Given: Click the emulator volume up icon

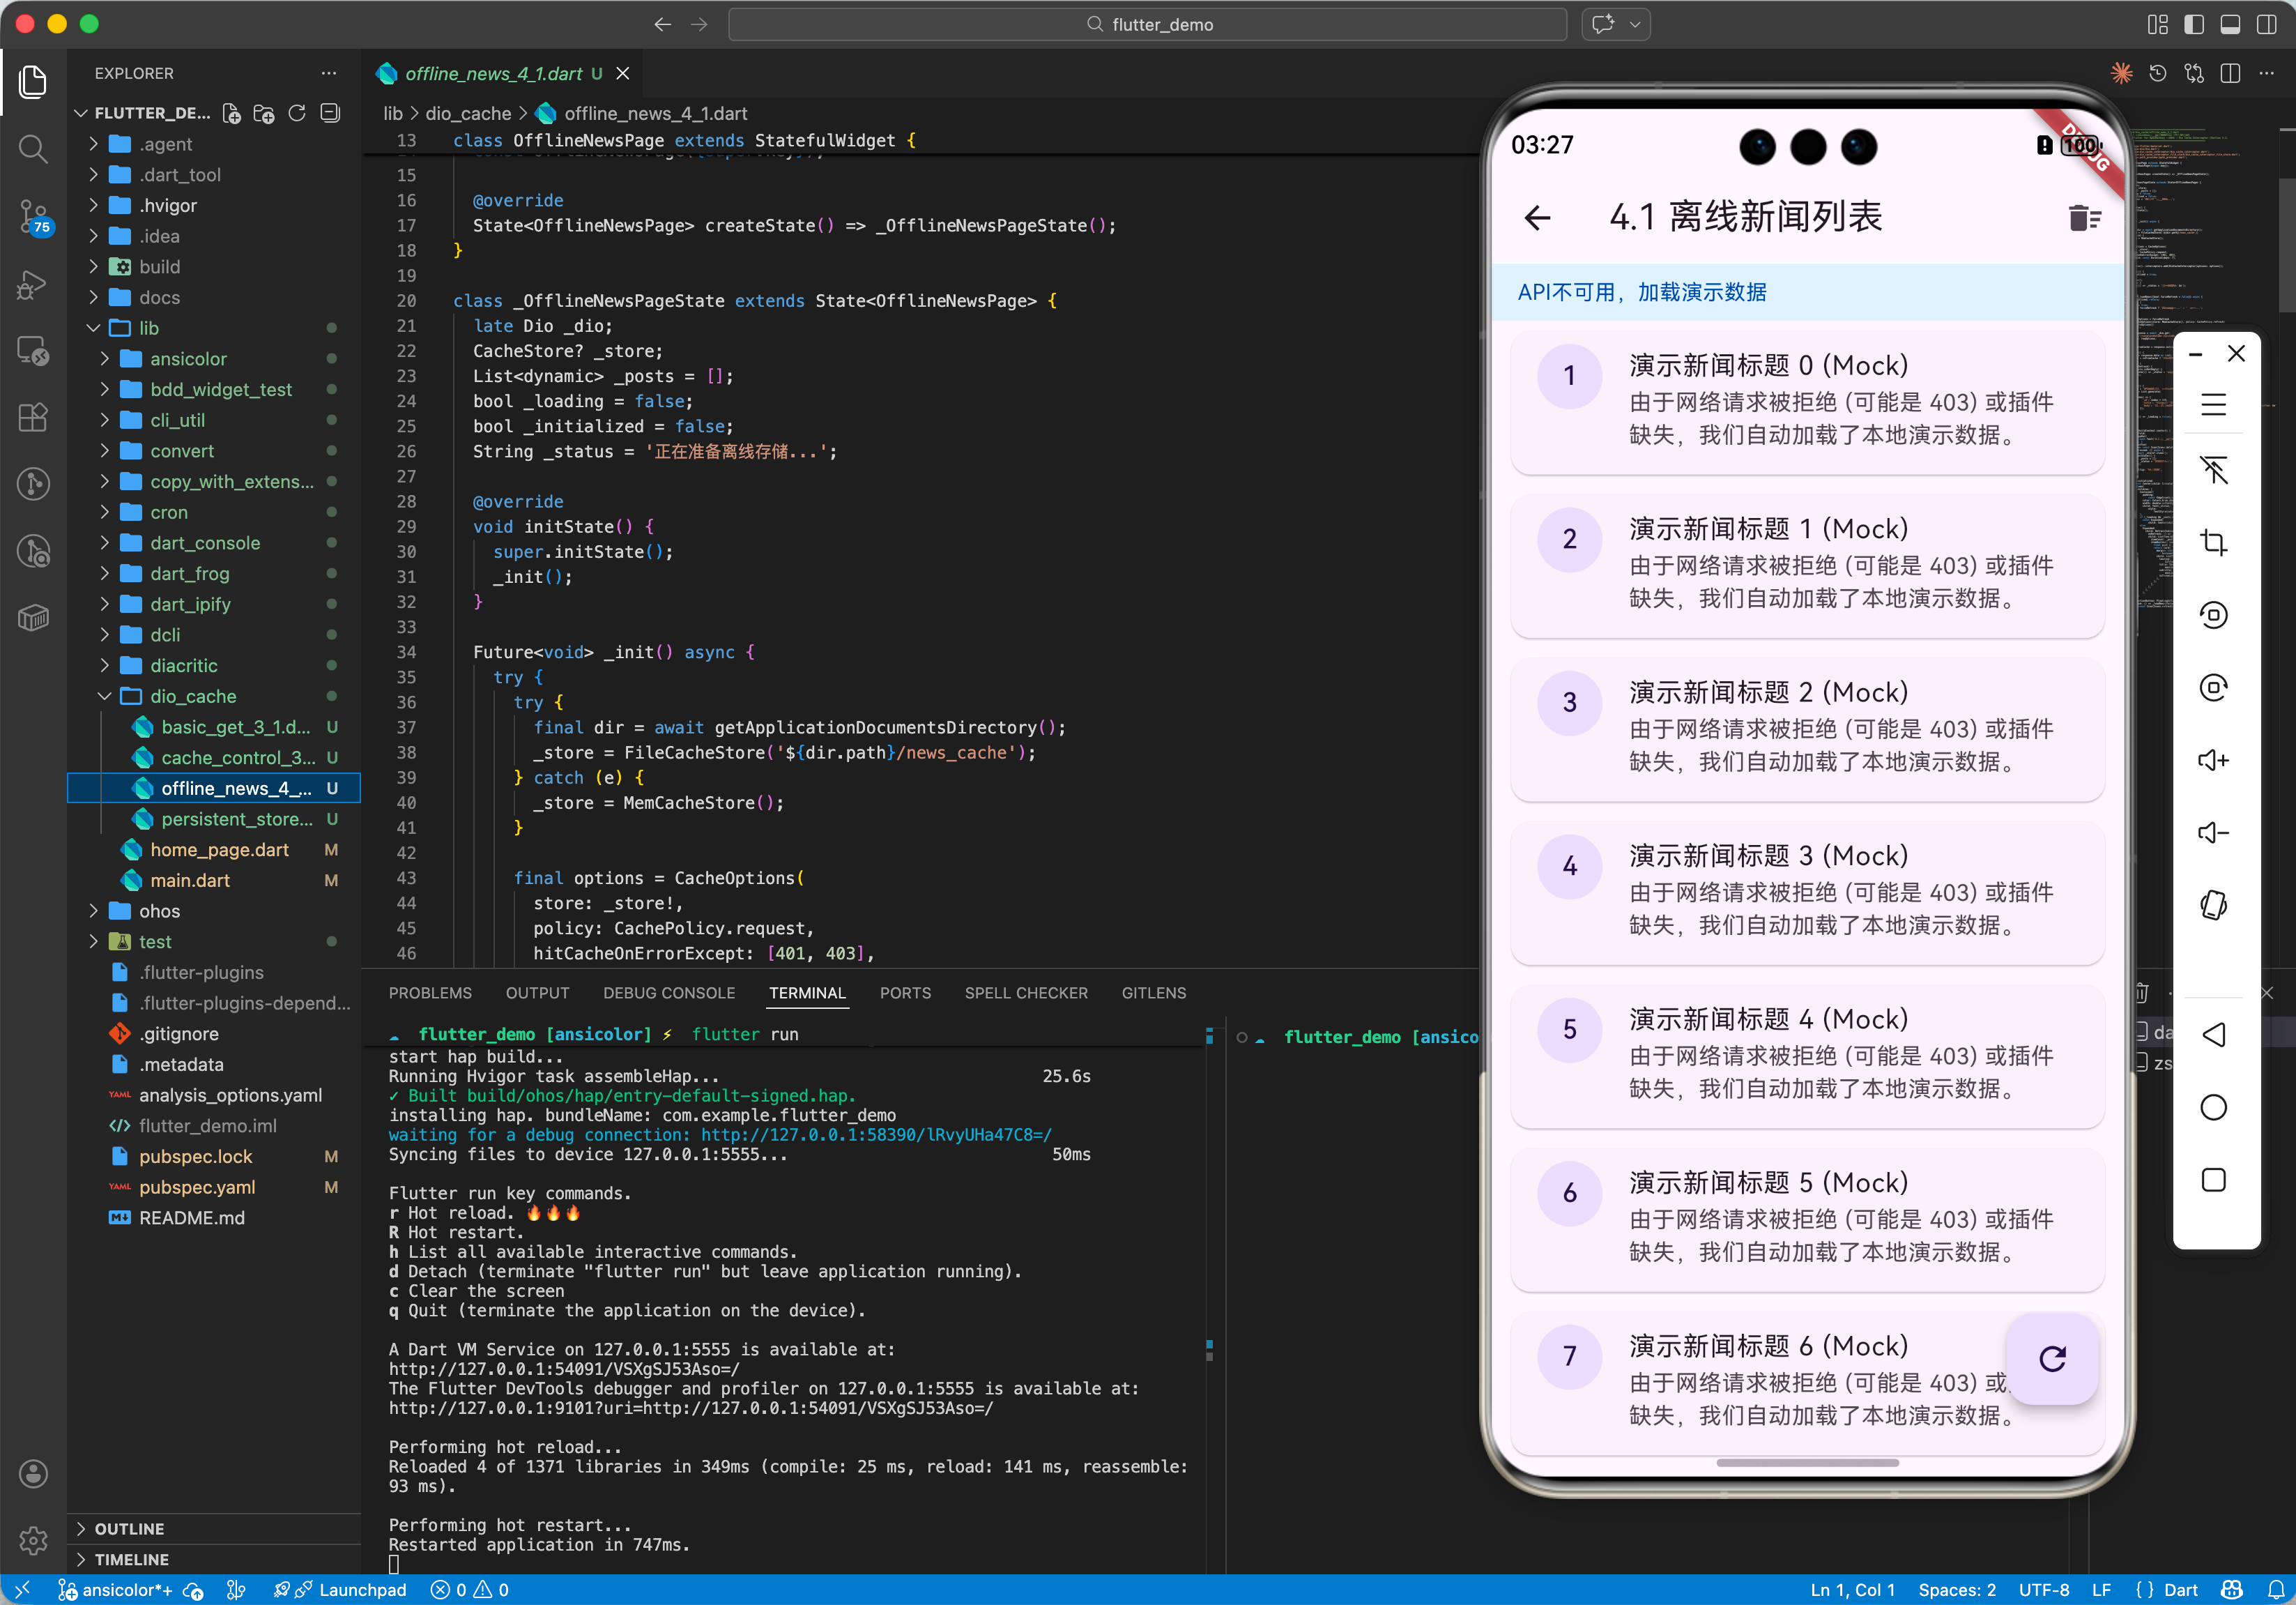Looking at the screenshot, I should point(2213,761).
